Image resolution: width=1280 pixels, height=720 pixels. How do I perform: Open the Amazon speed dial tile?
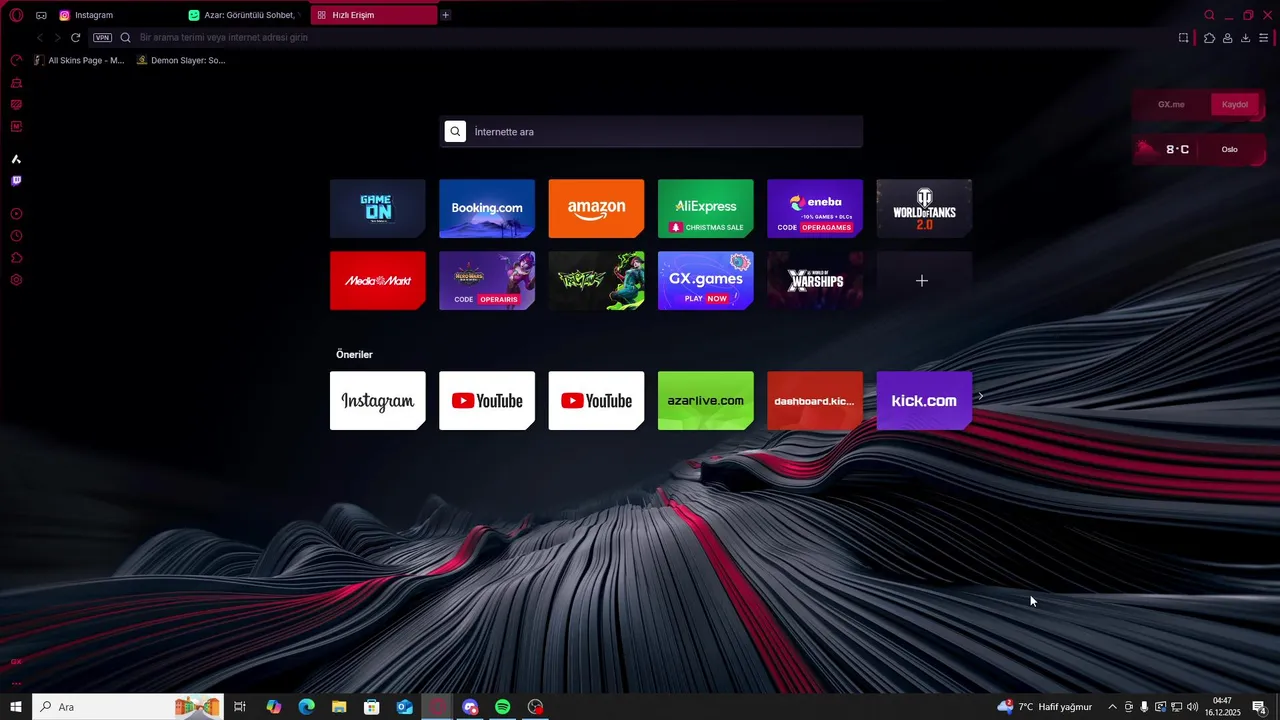click(596, 208)
